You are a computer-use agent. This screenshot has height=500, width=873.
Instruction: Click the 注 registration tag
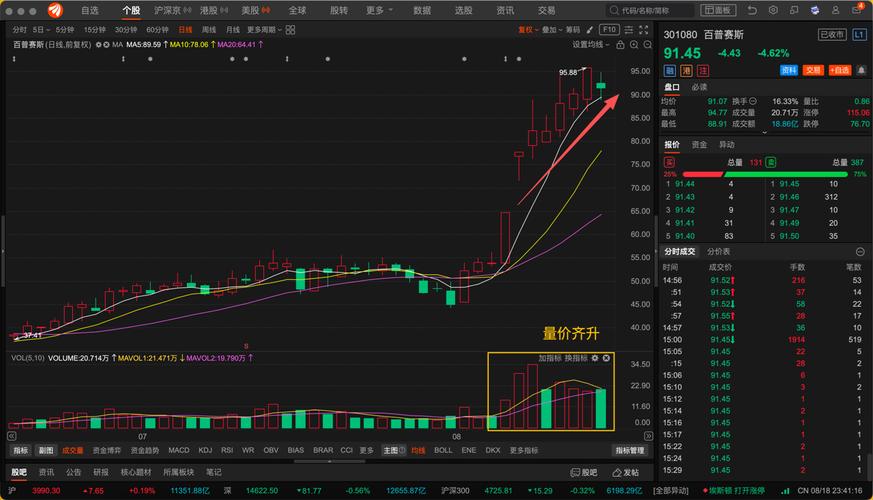(x=703, y=71)
